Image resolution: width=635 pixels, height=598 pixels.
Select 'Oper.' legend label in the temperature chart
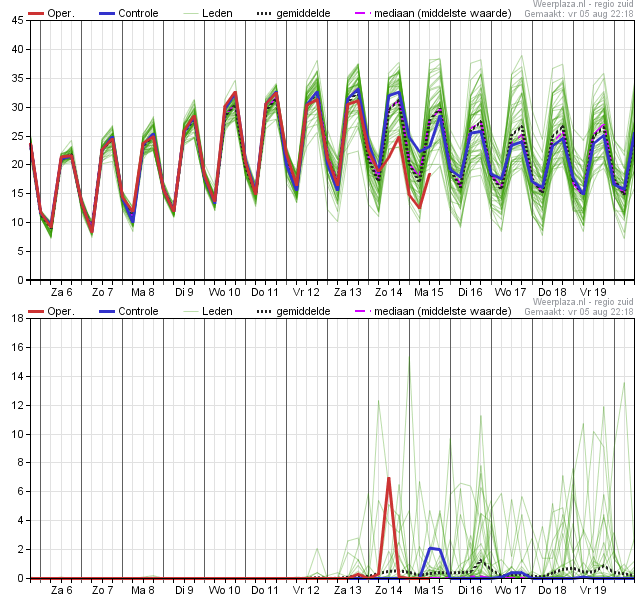coord(61,13)
